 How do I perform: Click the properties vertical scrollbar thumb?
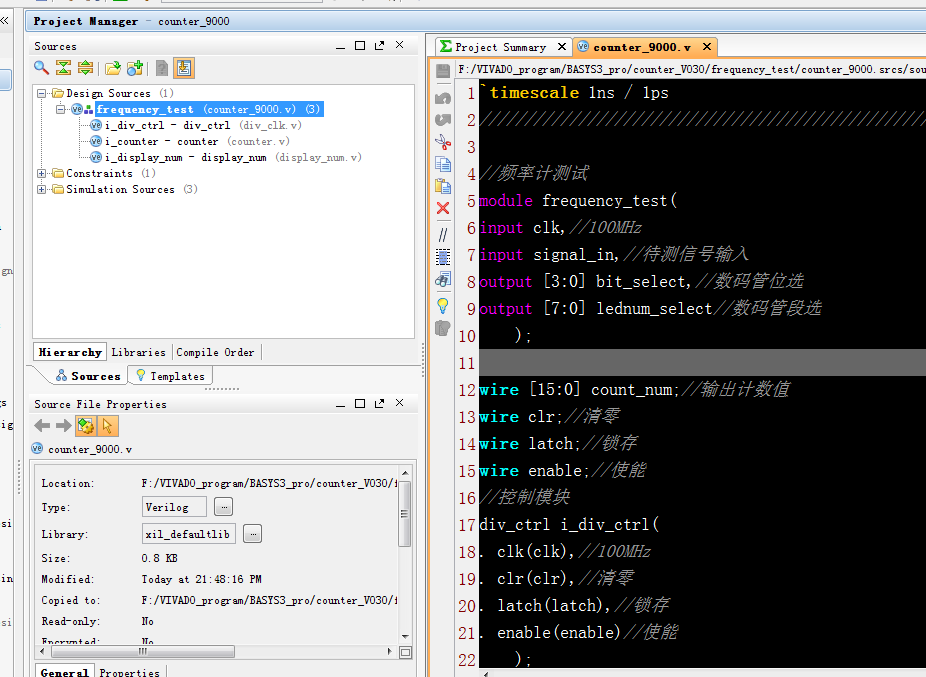(405, 513)
